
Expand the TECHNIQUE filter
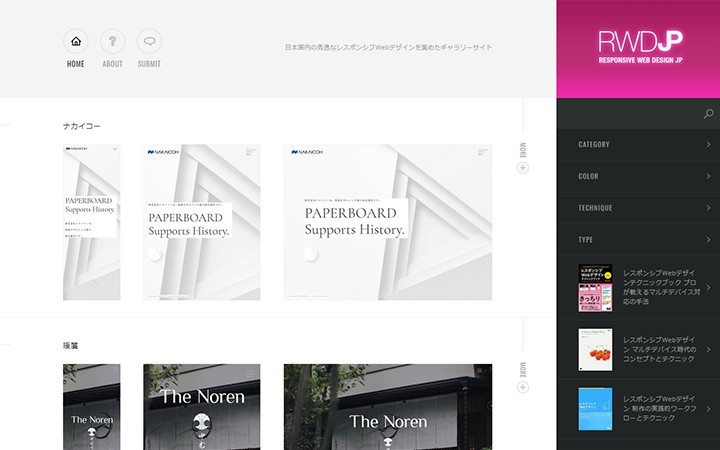(x=638, y=208)
